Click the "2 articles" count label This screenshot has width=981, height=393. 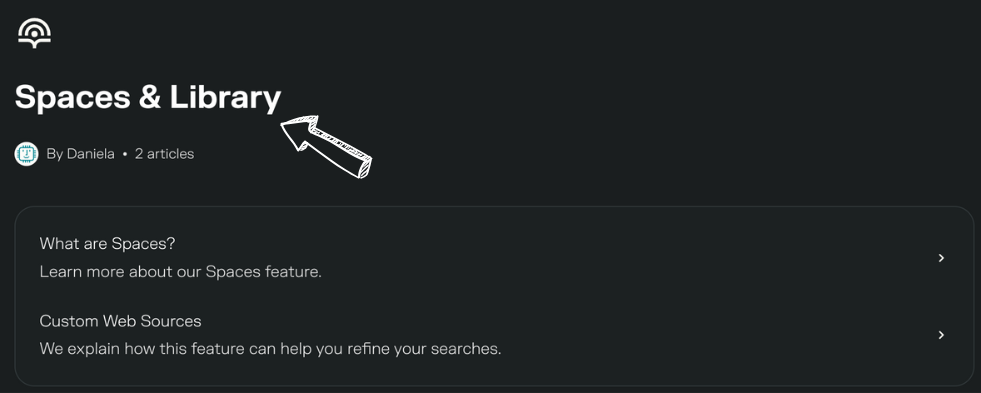(165, 154)
